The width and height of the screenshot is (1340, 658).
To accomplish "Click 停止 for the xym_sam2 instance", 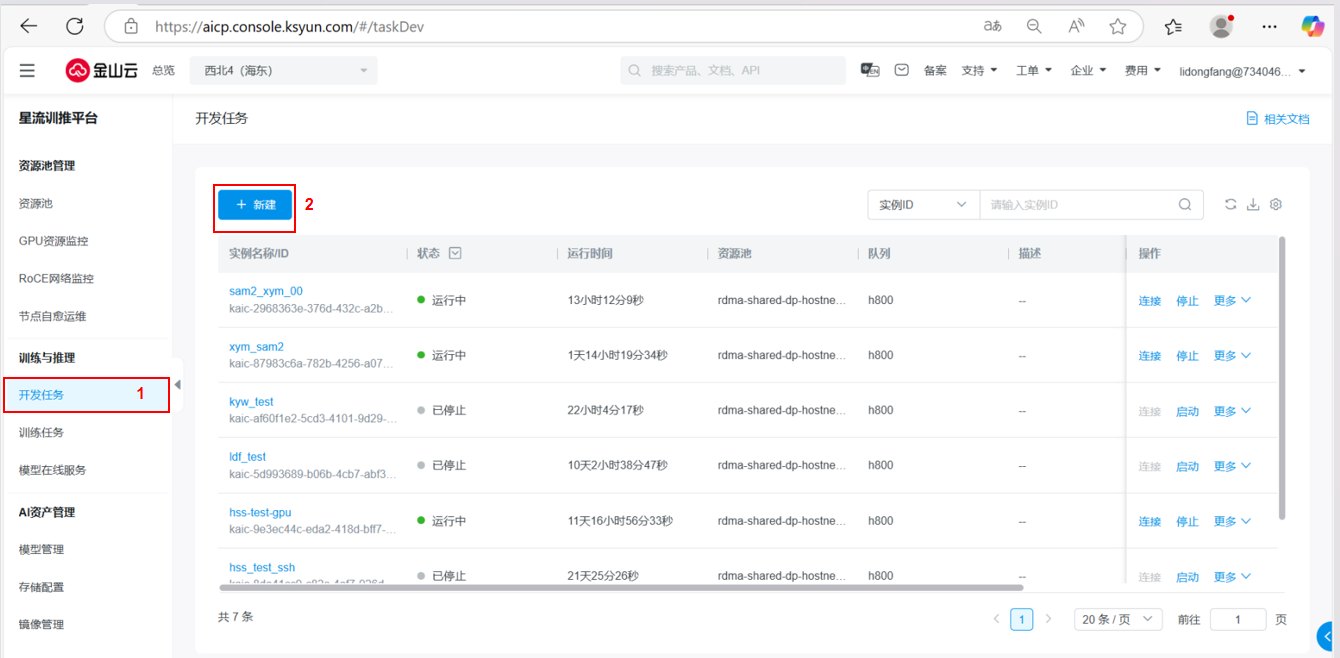I will (x=1187, y=356).
